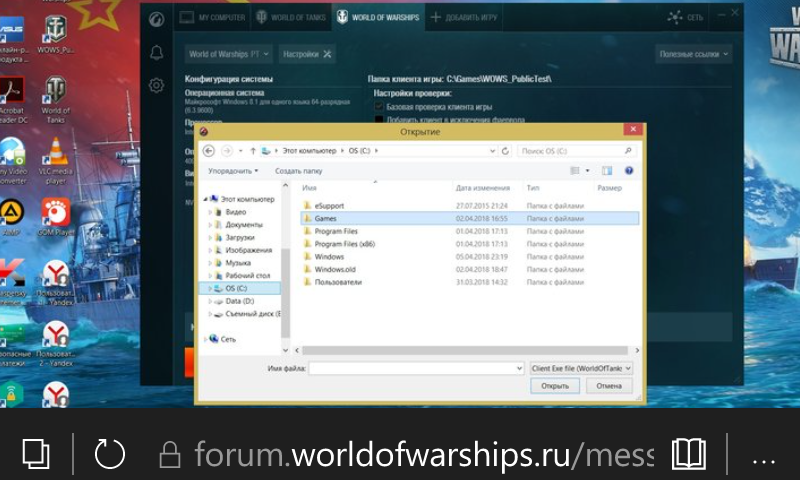
Task: Click the Отмена button
Action: [609, 386]
